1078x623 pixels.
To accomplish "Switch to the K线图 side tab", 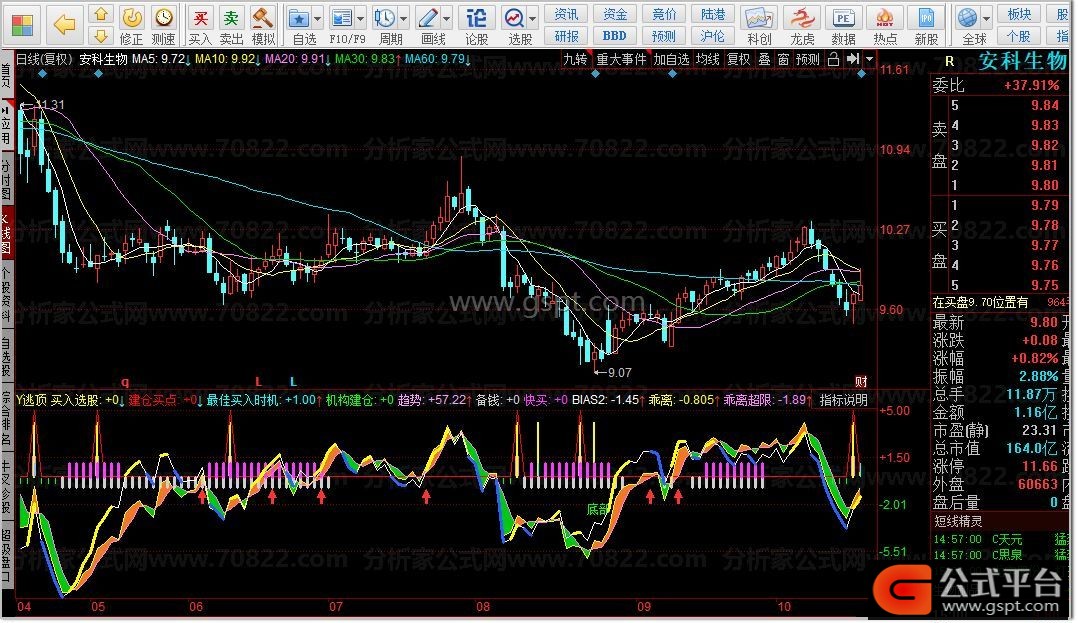I will pos(6,232).
